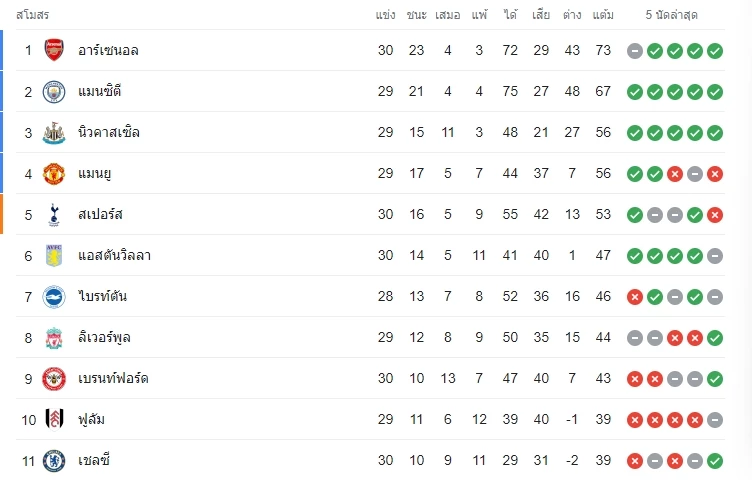Click the Liverpool club crest
The width and height of the screenshot is (752, 480).
pyautogui.click(x=54, y=337)
